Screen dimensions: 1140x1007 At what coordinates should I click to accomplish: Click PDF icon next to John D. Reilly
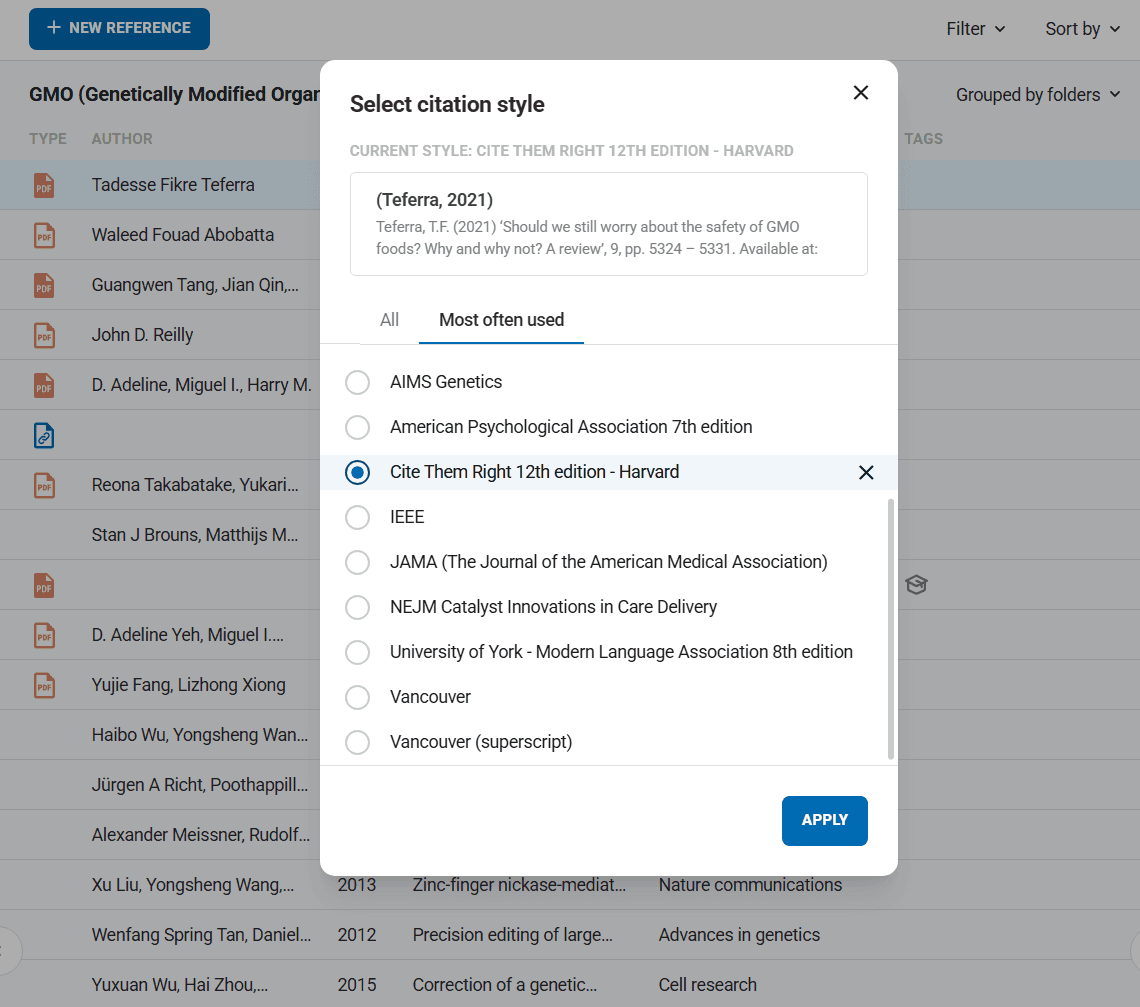click(44, 335)
